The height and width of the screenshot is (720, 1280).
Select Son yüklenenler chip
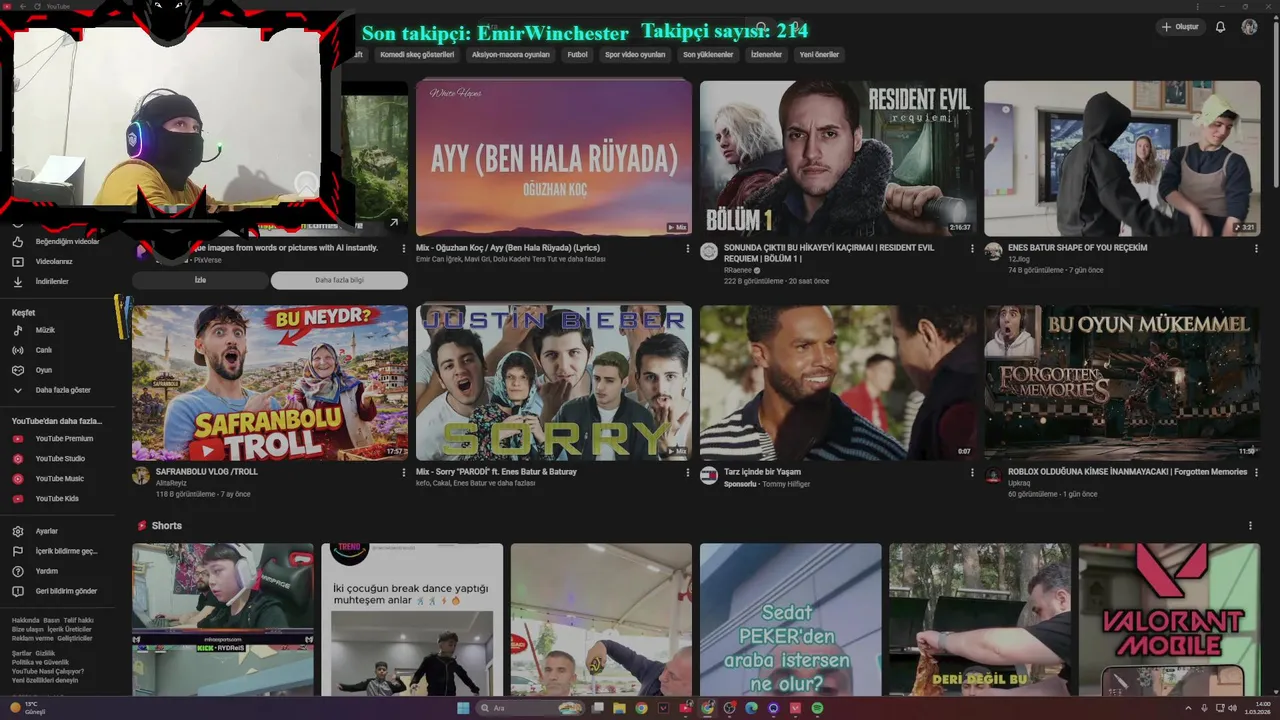point(708,55)
